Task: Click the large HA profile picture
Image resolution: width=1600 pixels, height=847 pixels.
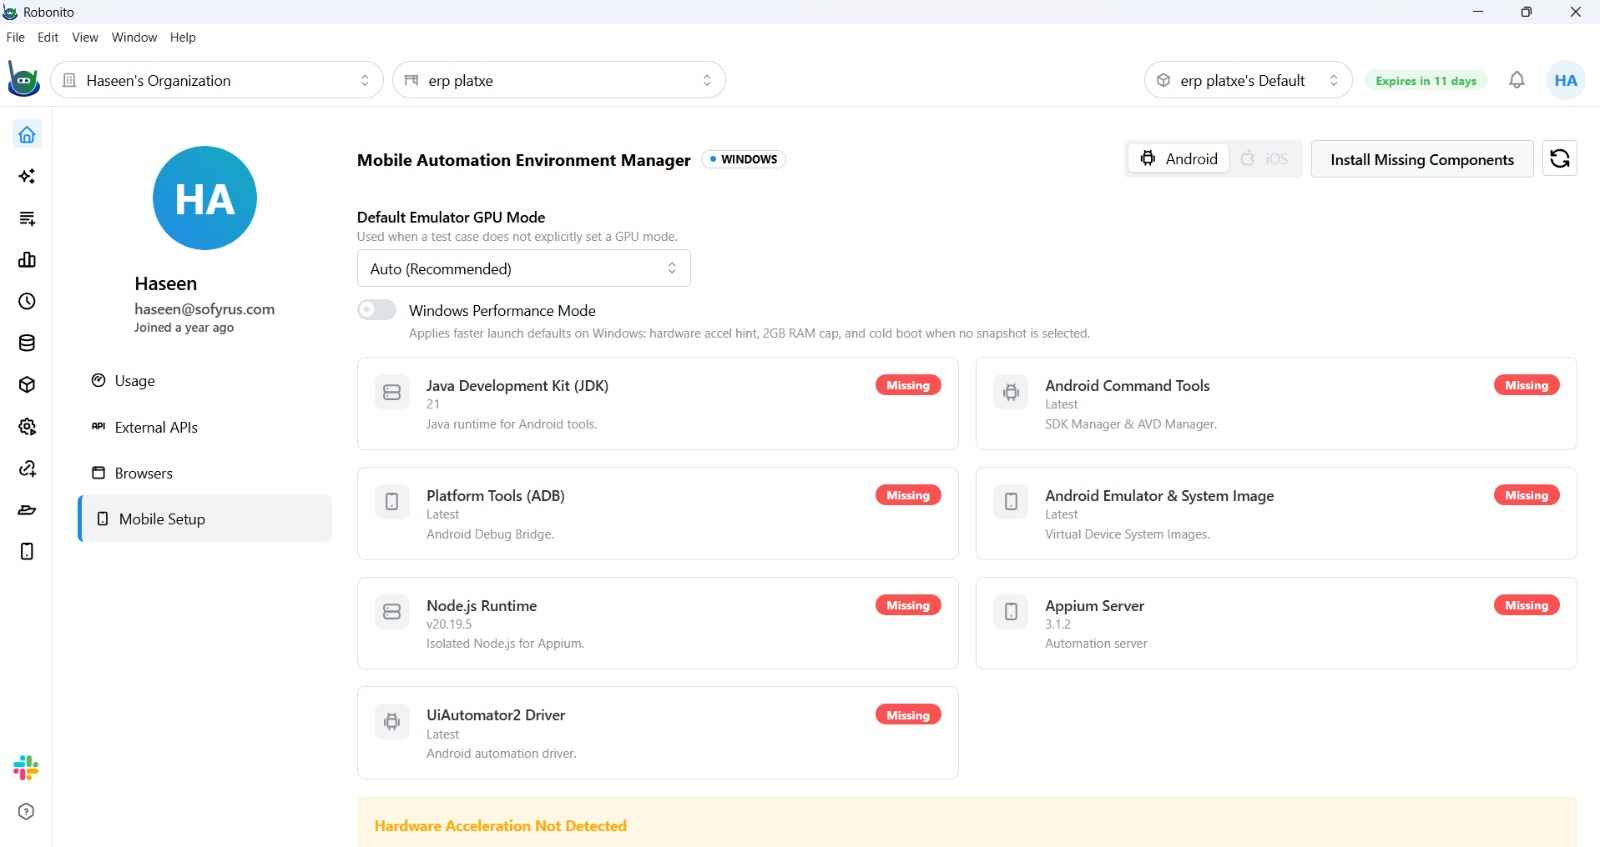Action: (205, 198)
